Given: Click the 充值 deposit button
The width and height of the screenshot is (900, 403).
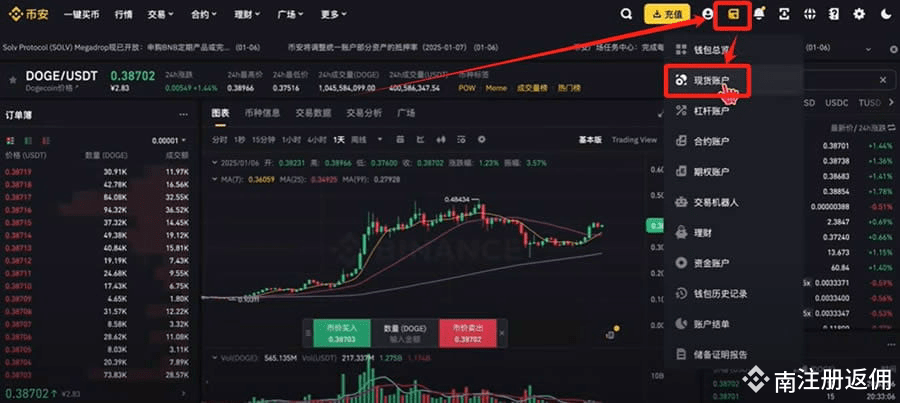Looking at the screenshot, I should (666, 15).
